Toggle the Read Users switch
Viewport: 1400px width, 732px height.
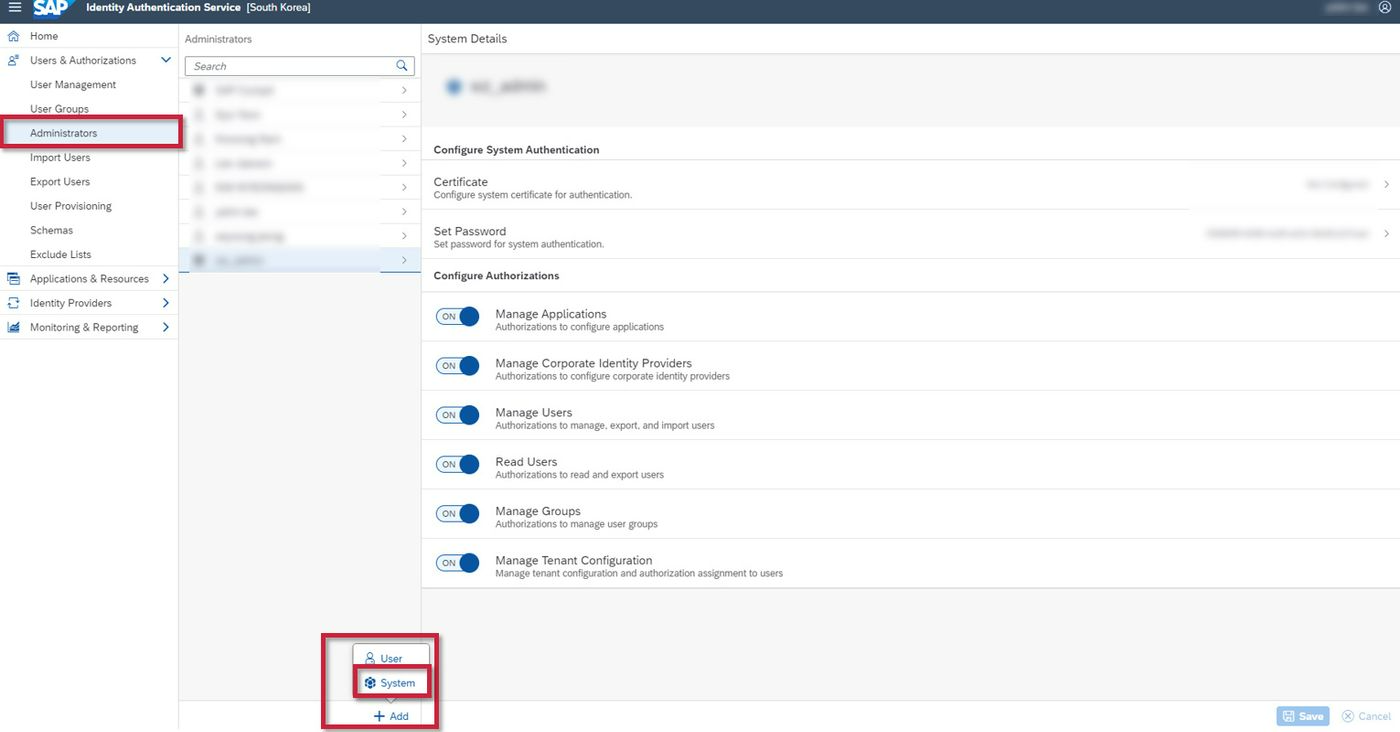[458, 464]
